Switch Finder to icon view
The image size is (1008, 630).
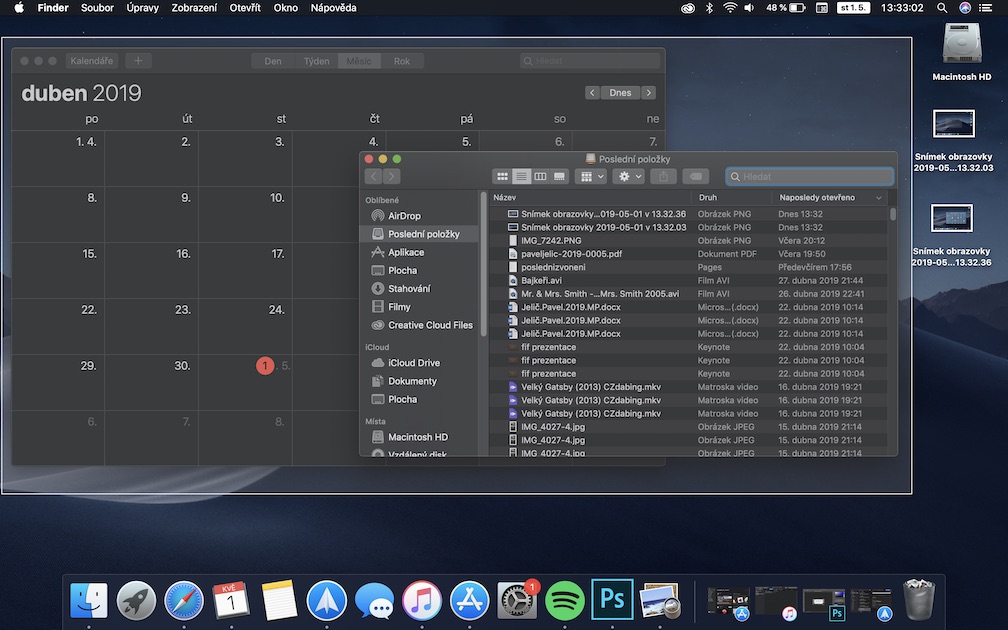pyautogui.click(x=502, y=176)
